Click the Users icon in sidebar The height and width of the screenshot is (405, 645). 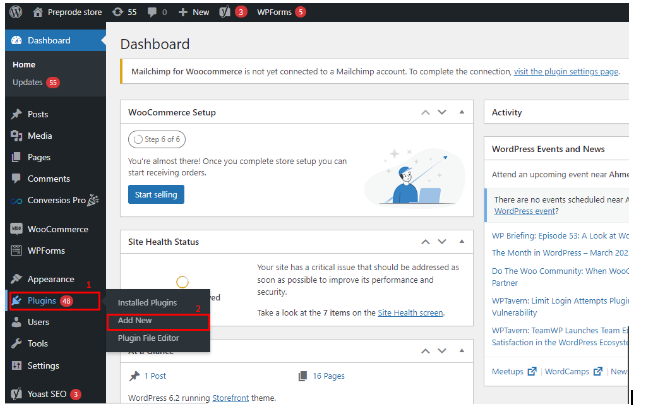click(x=16, y=322)
